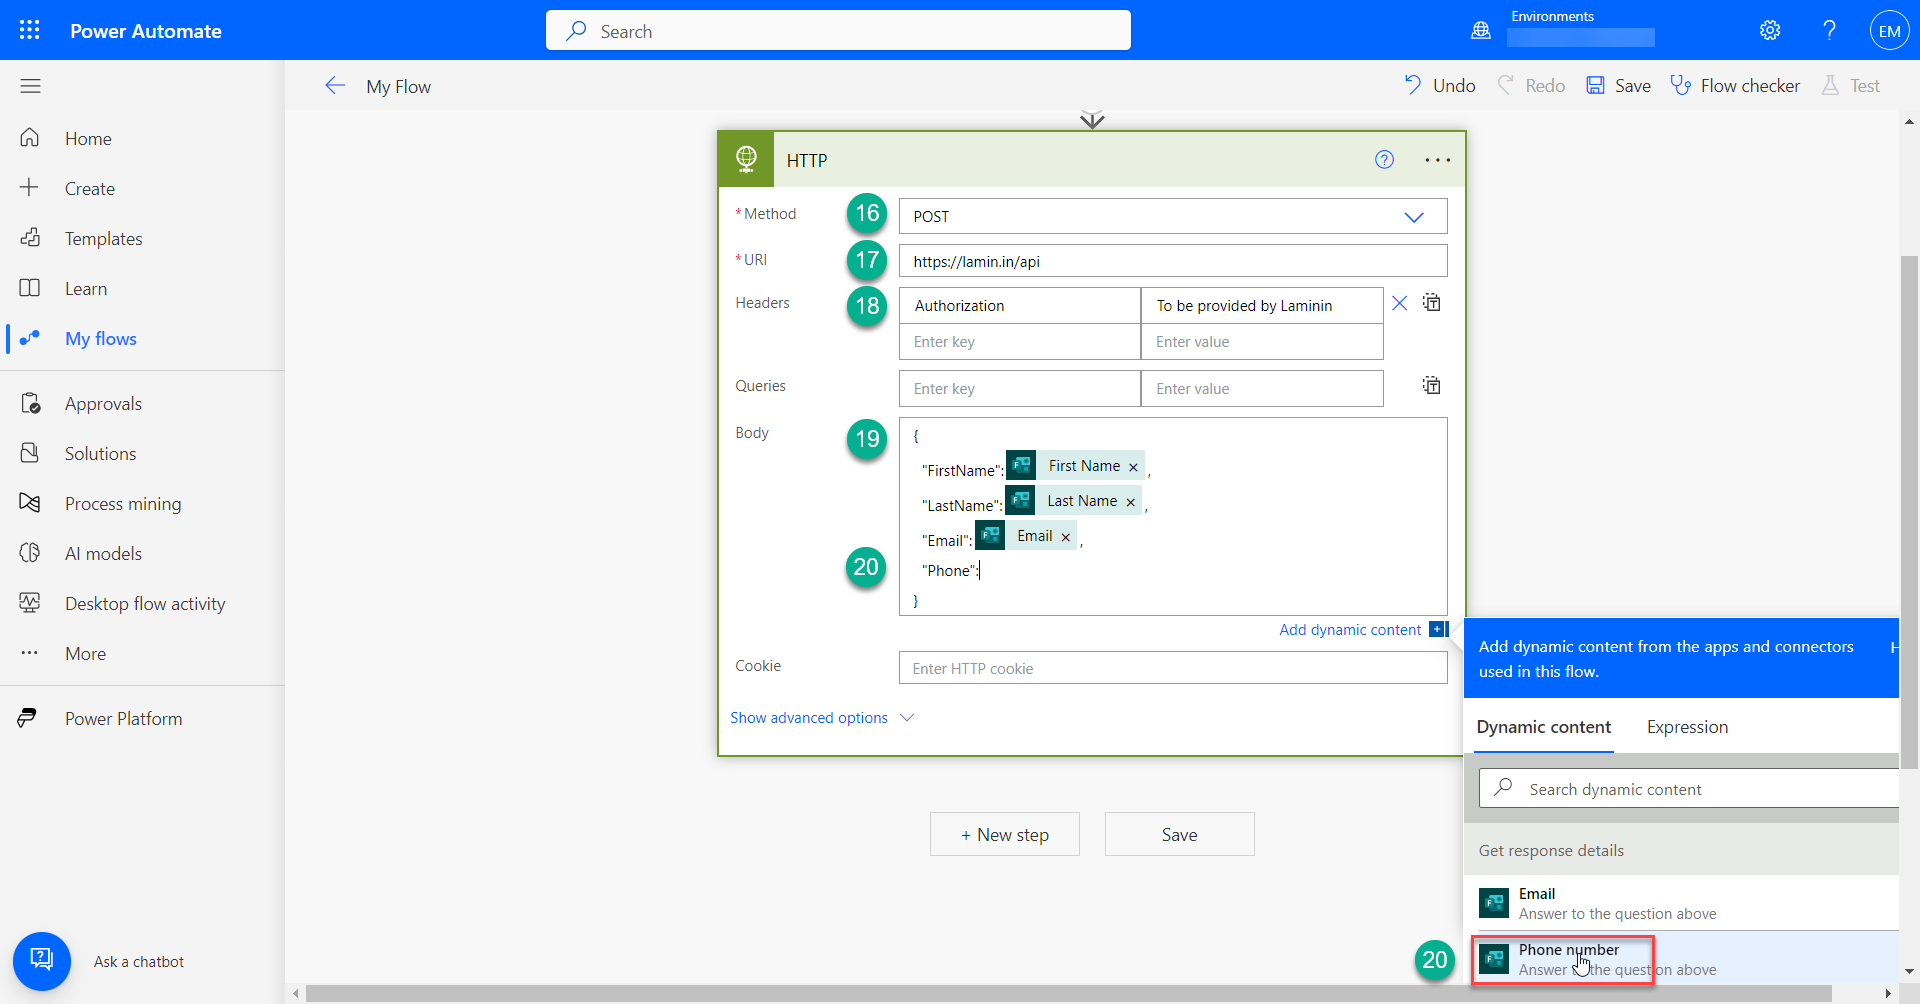Viewport: 1920px width, 1004px height.
Task: Go back using the arrow beside My Flow
Action: click(x=335, y=86)
